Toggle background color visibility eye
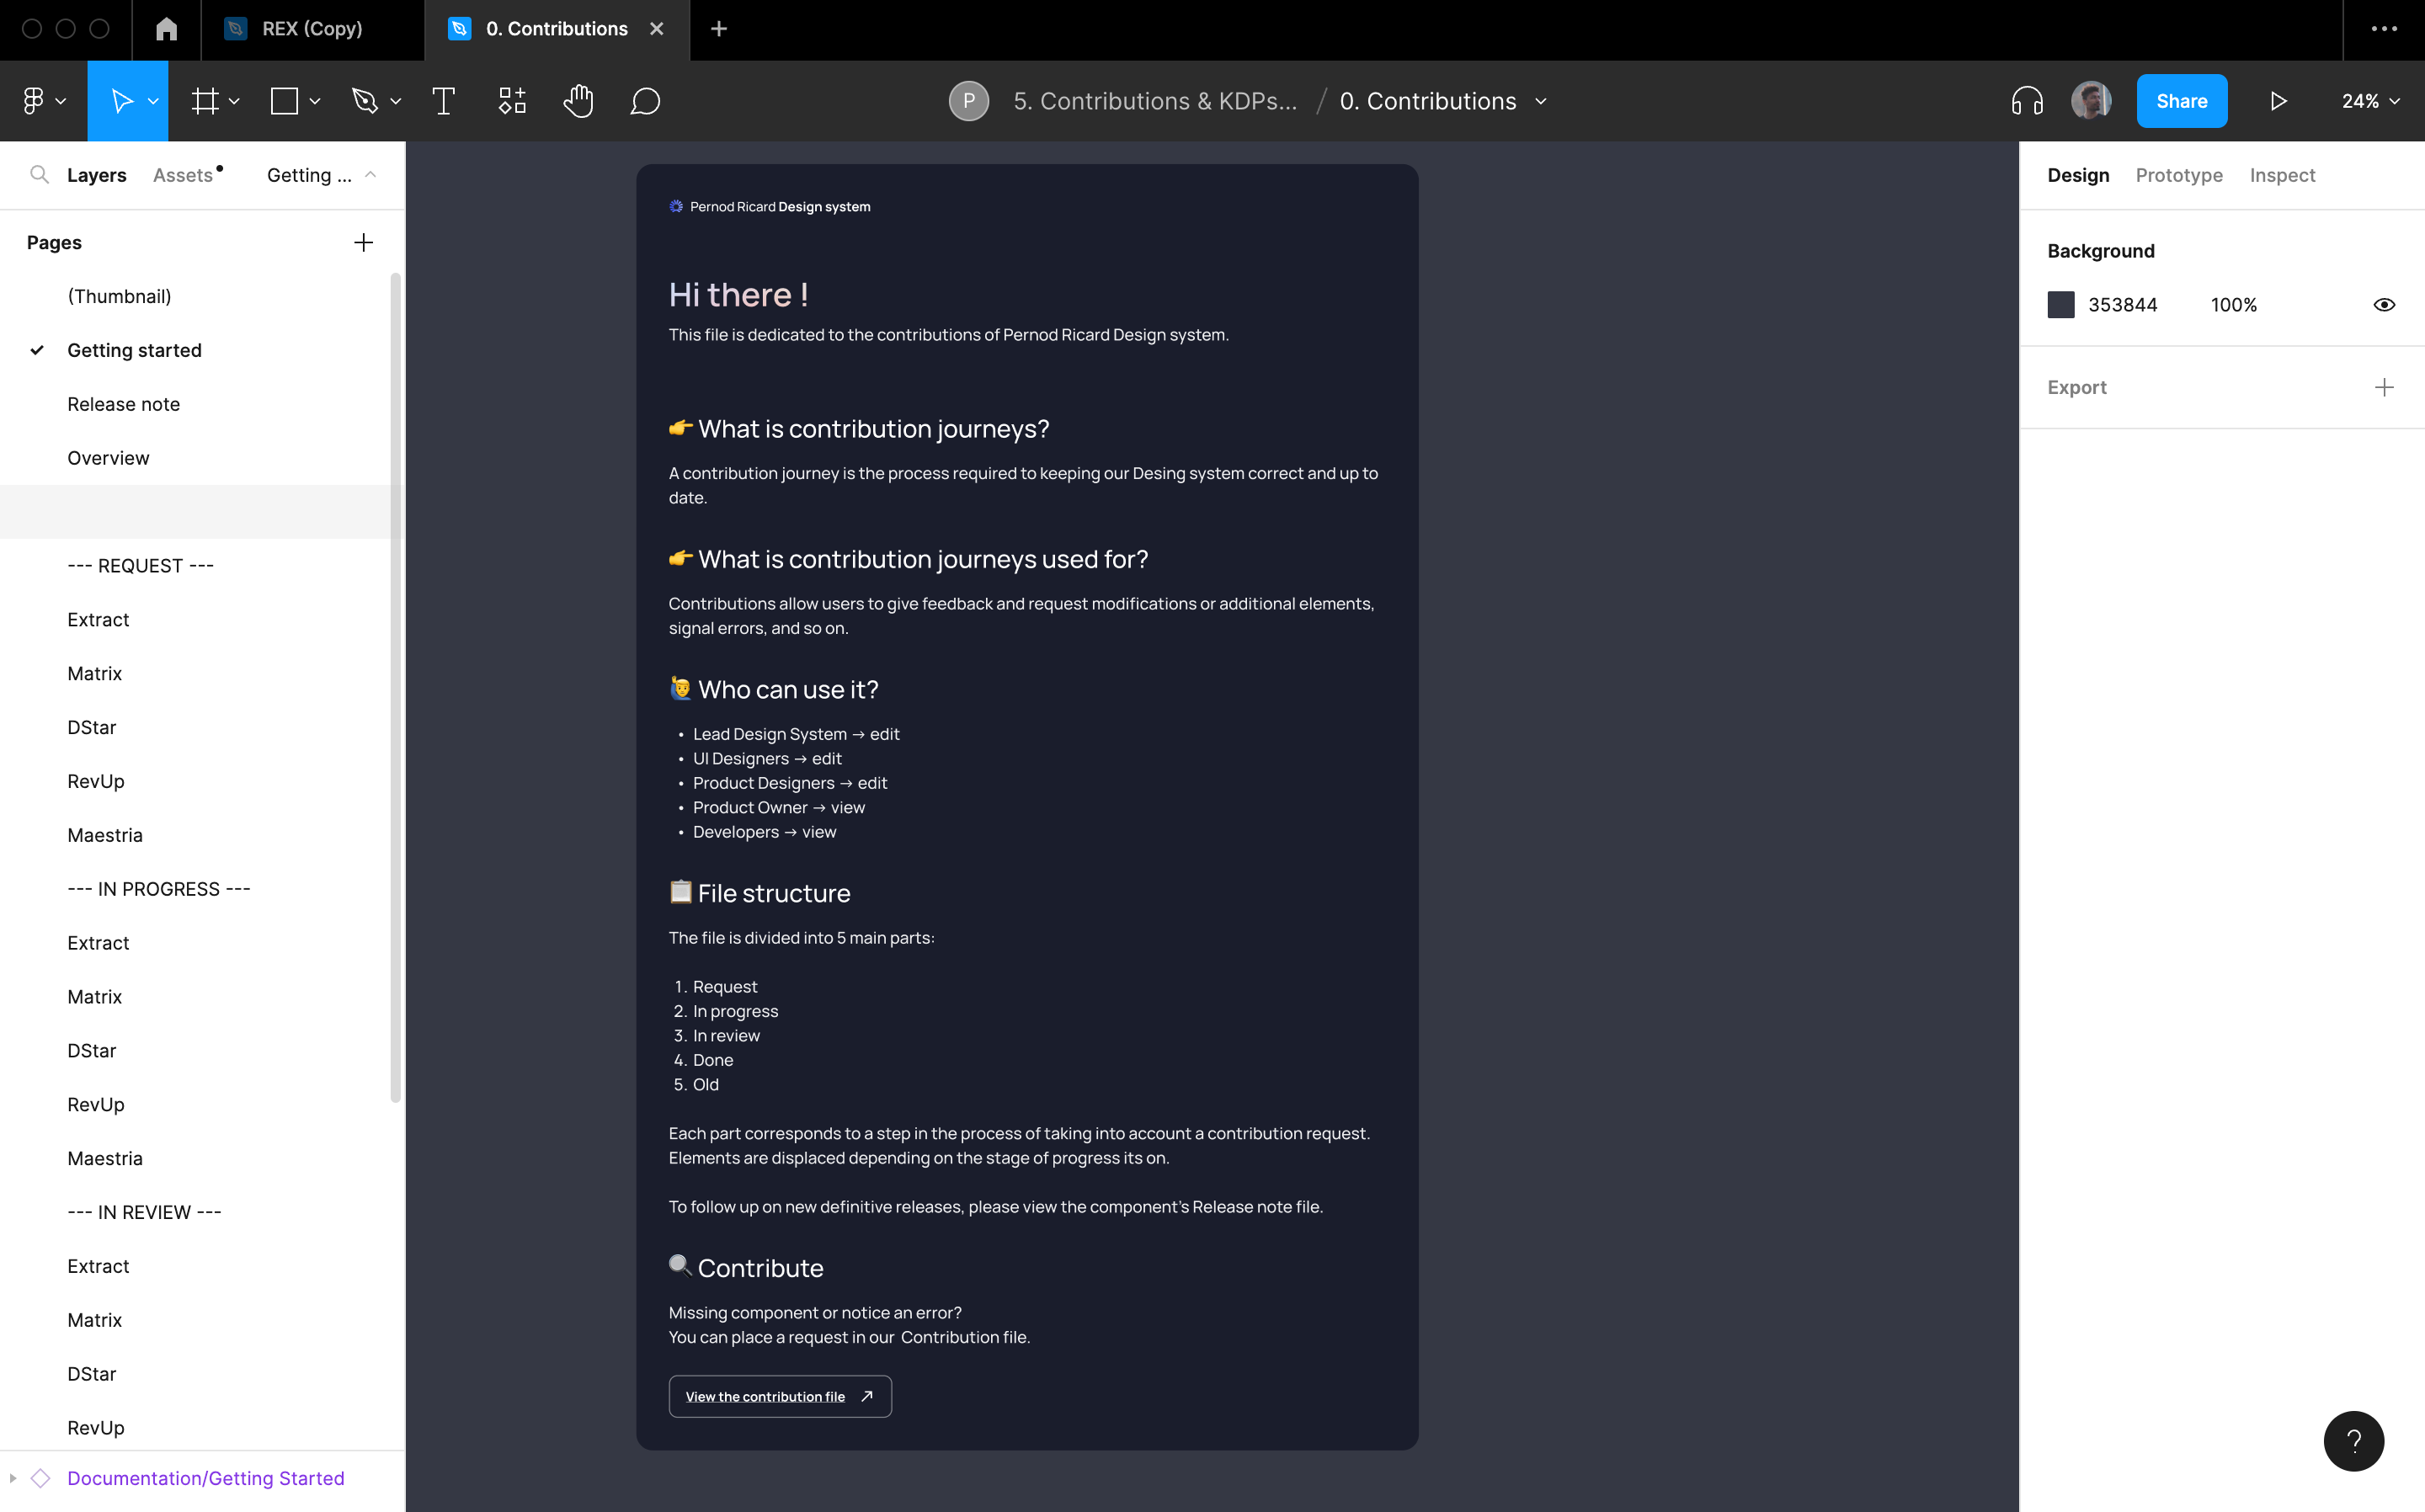Image resolution: width=2425 pixels, height=1512 pixels. 2384,305
